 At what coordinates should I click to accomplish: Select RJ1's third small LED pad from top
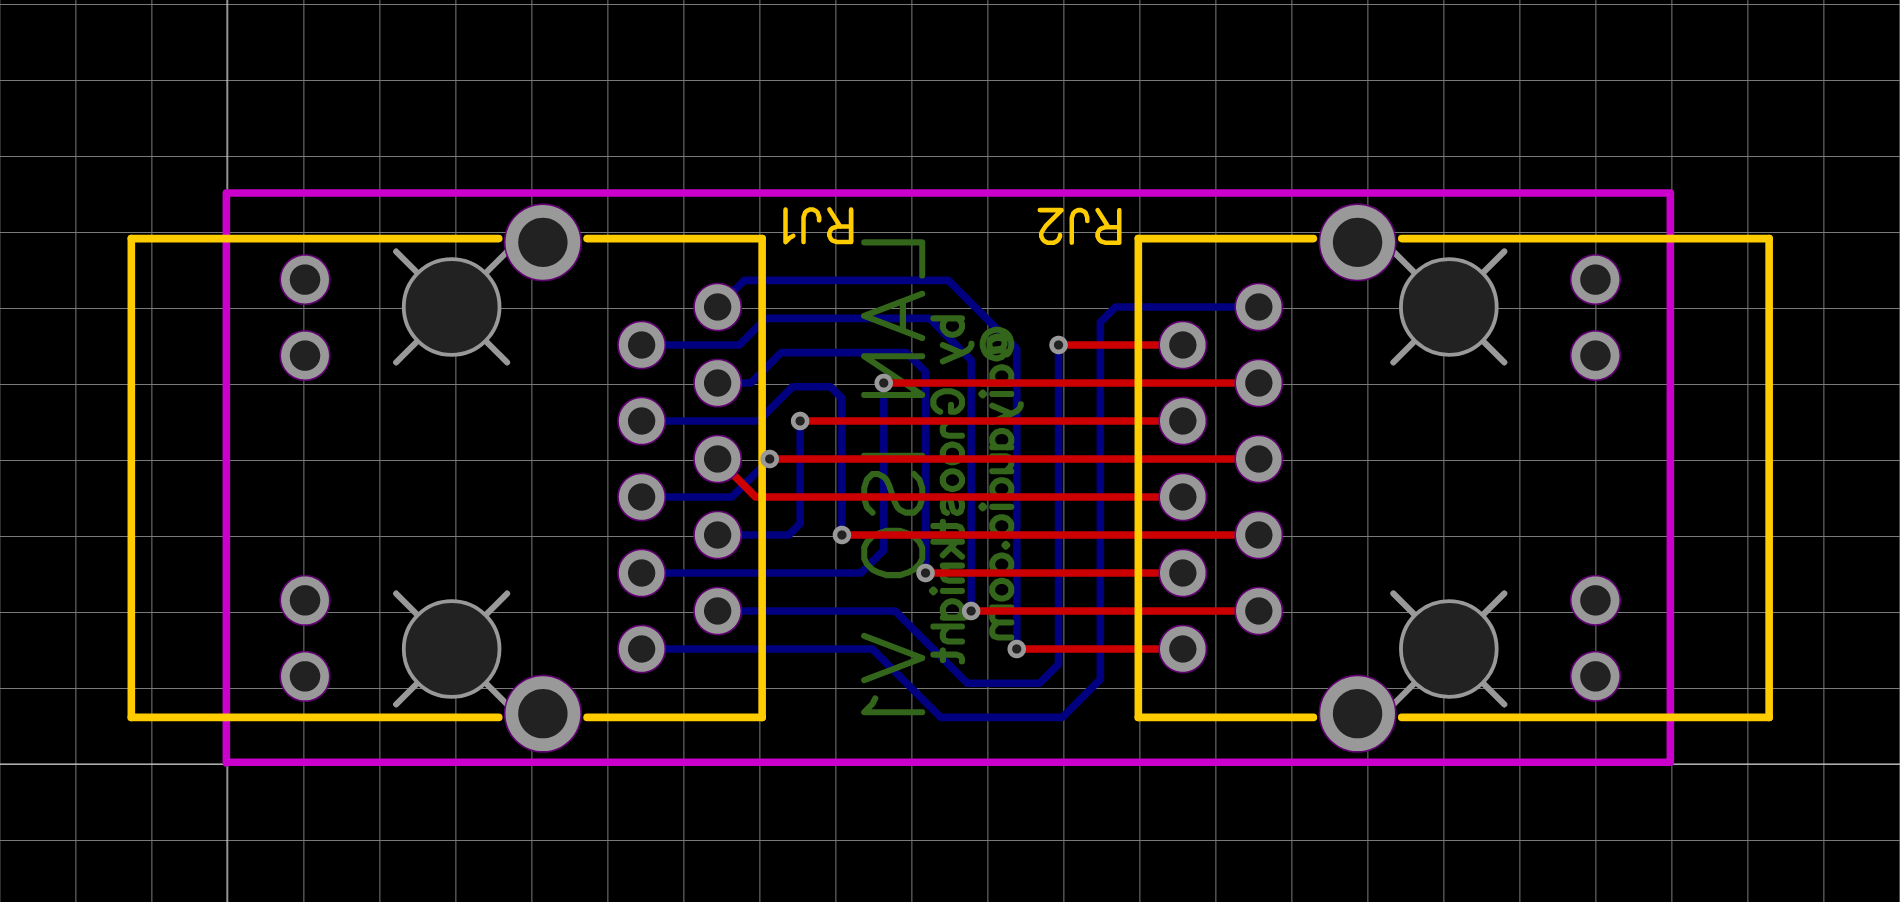click(x=305, y=601)
